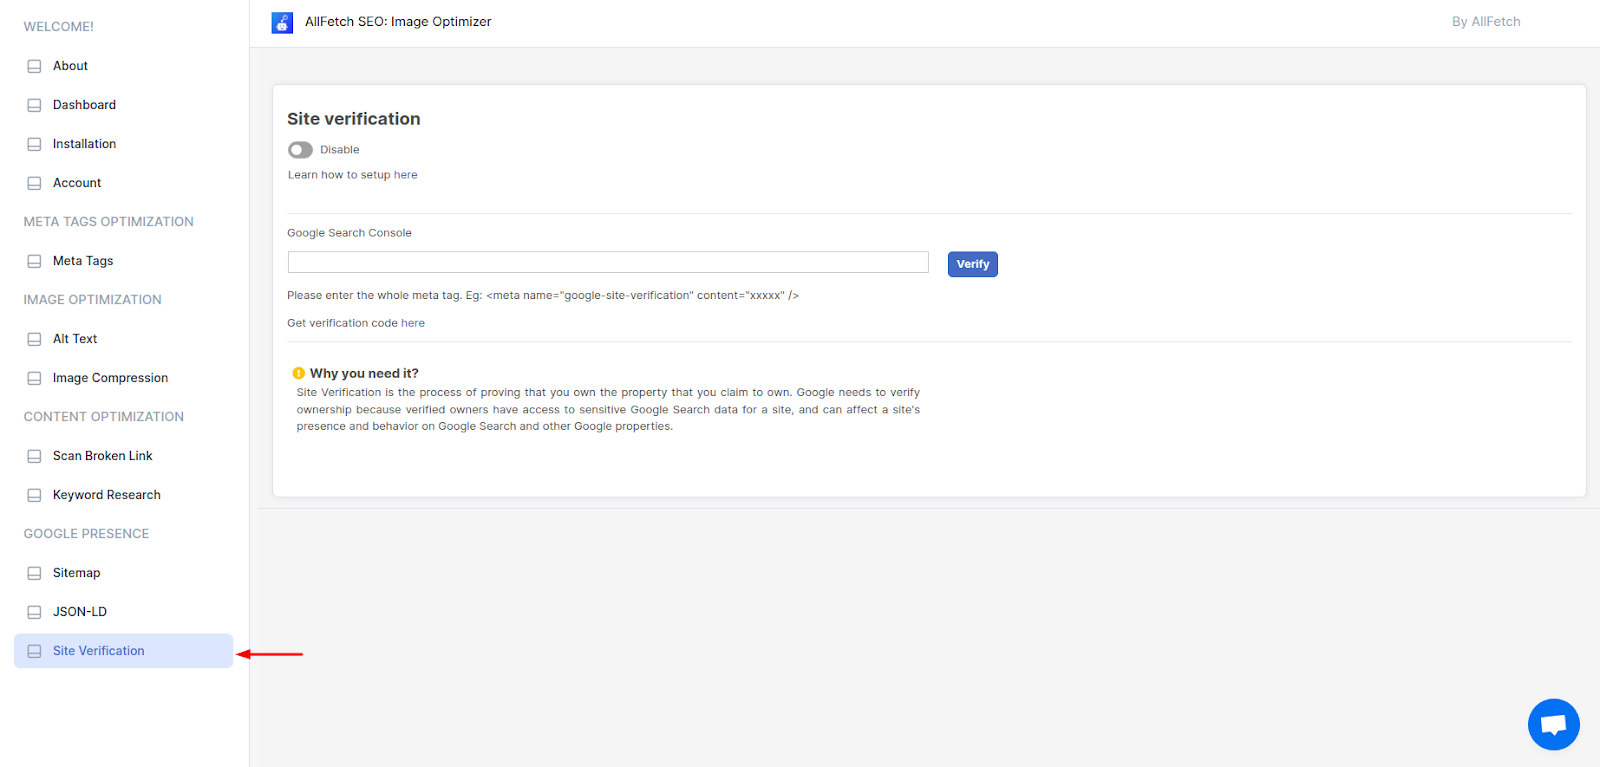Screen dimensions: 1600x767
Task: Click the icon beside About
Action: coord(34,66)
